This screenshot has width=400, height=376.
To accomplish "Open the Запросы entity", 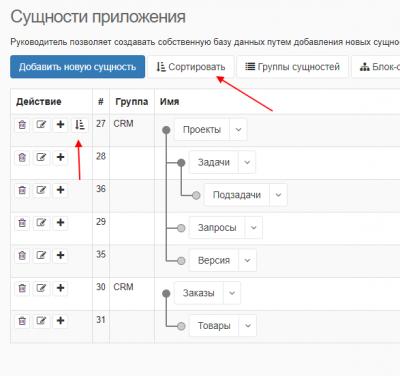I will click(x=217, y=228).
